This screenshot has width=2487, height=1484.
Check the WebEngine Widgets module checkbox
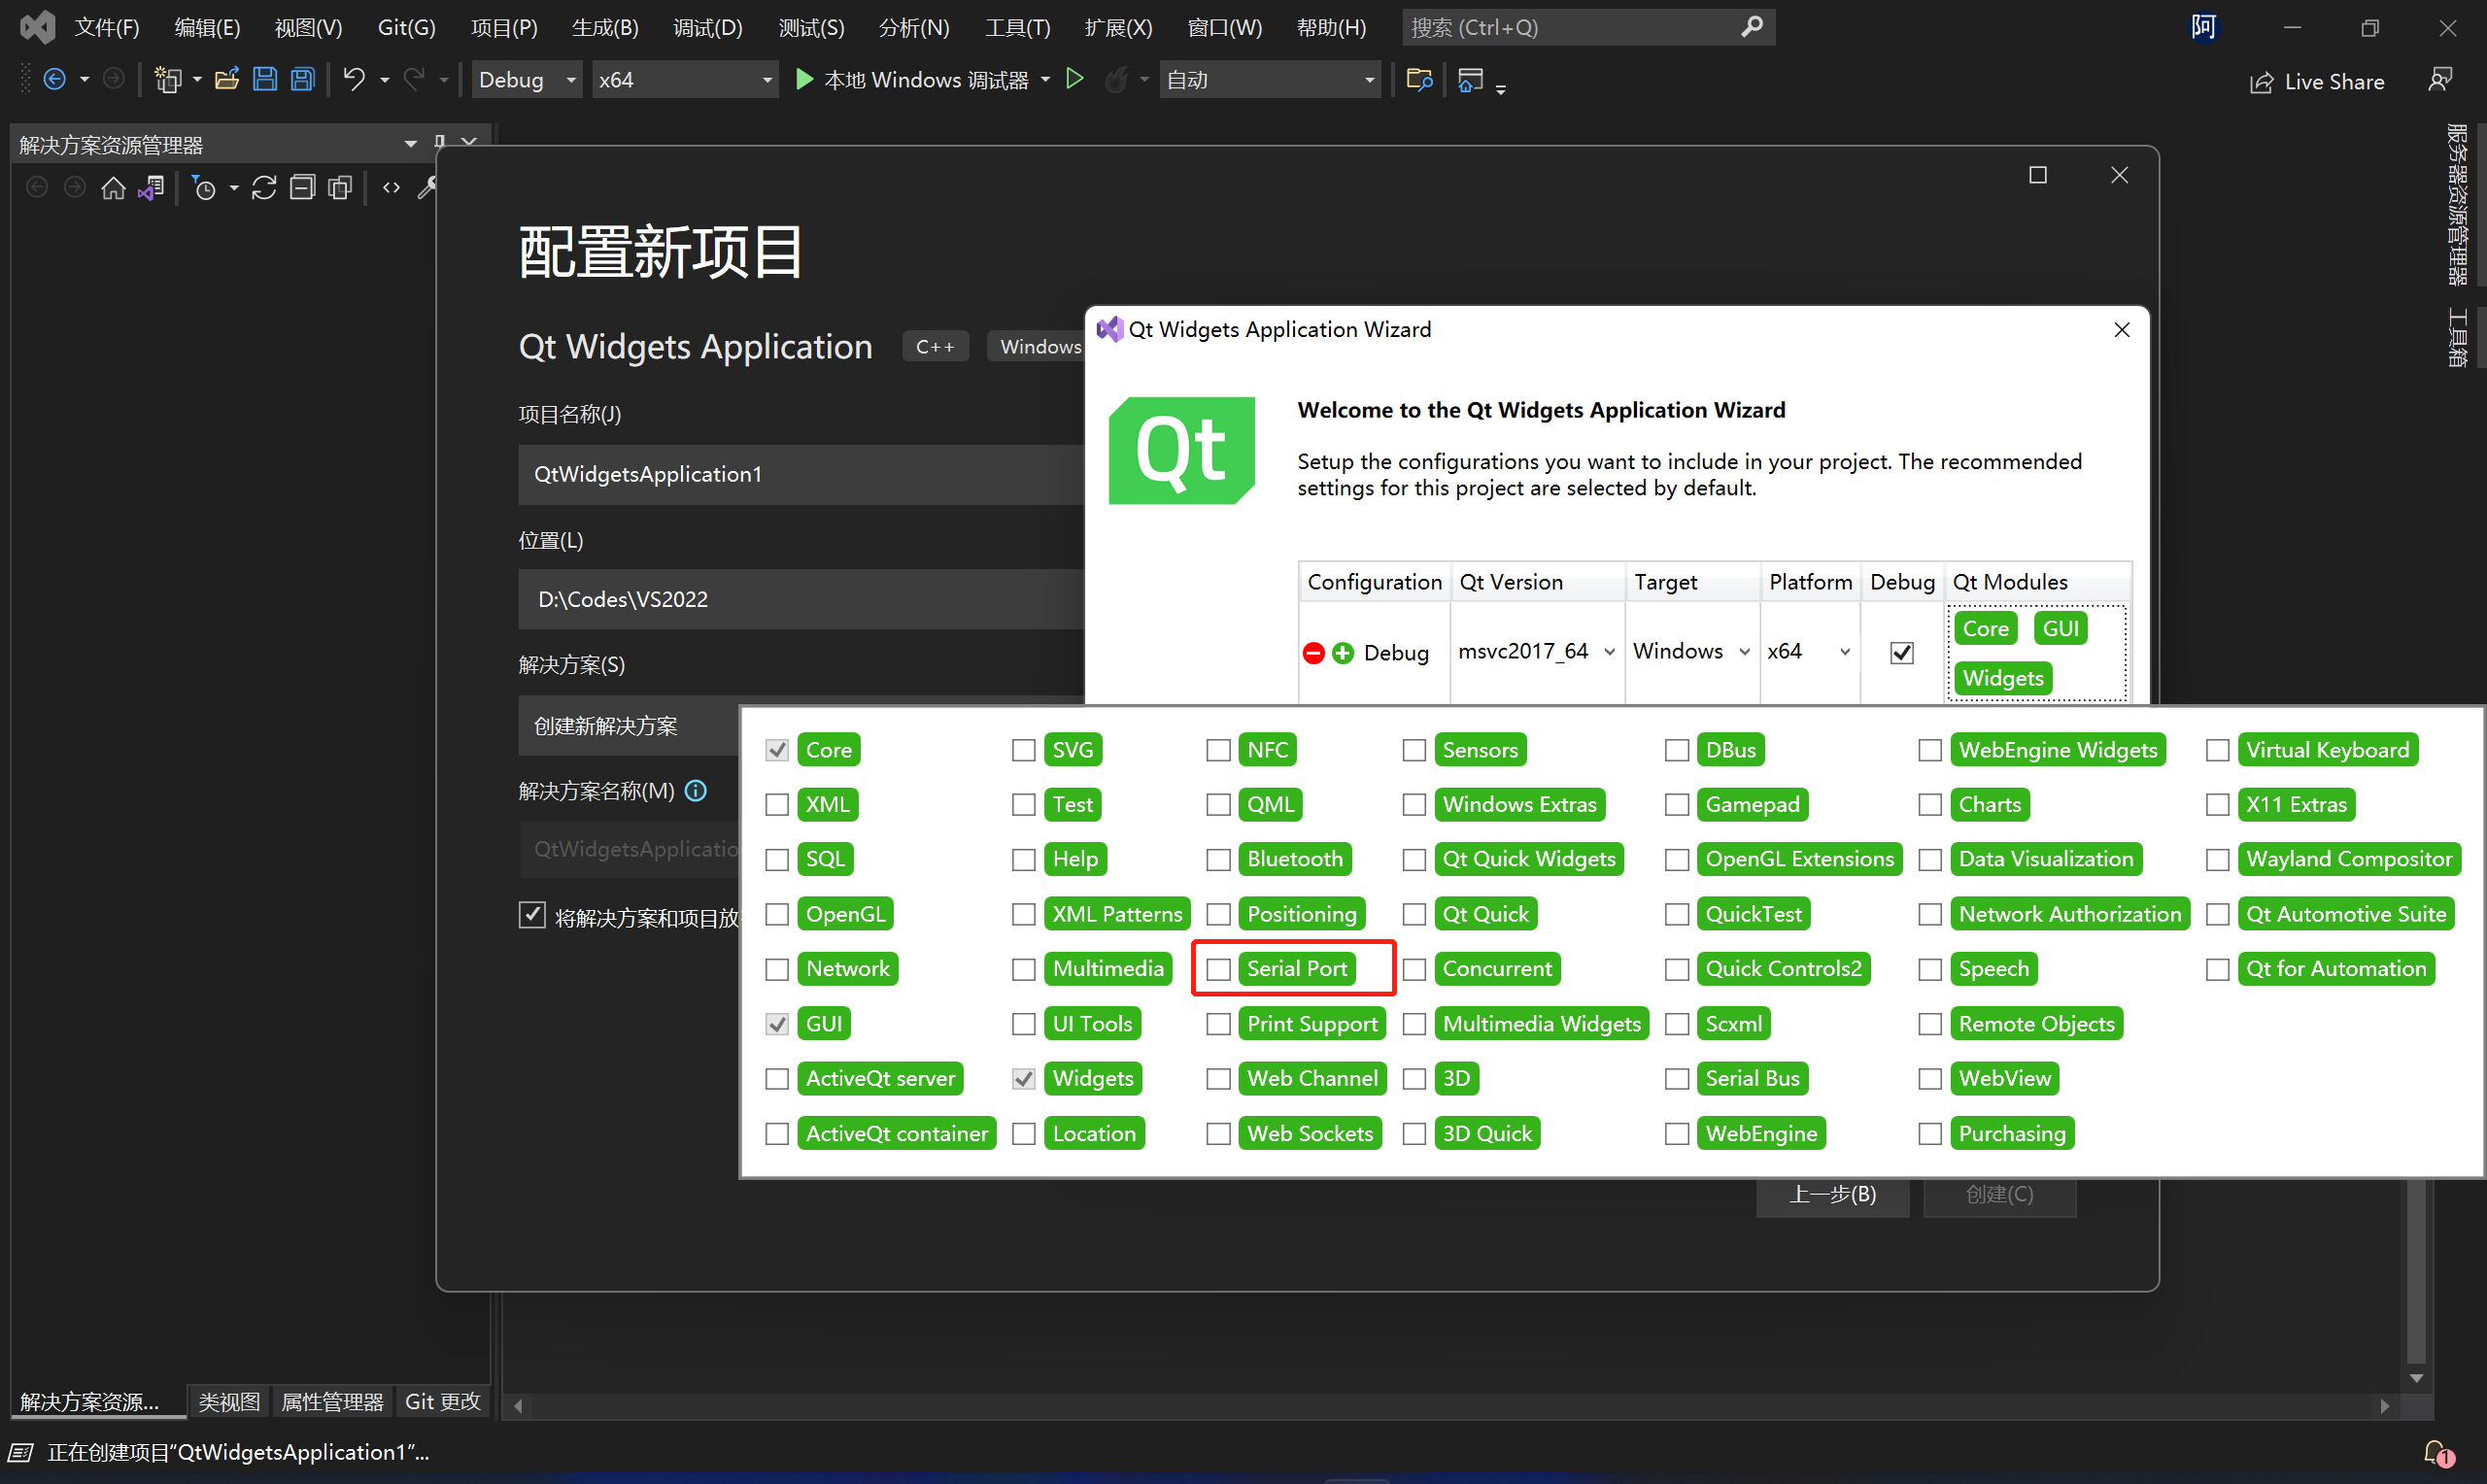pos(1930,750)
